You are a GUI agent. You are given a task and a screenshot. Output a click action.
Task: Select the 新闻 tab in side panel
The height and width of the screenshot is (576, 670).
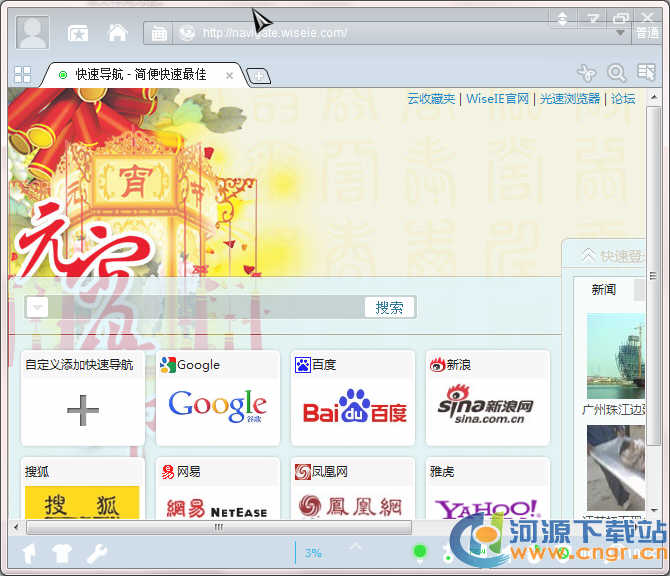tap(603, 290)
